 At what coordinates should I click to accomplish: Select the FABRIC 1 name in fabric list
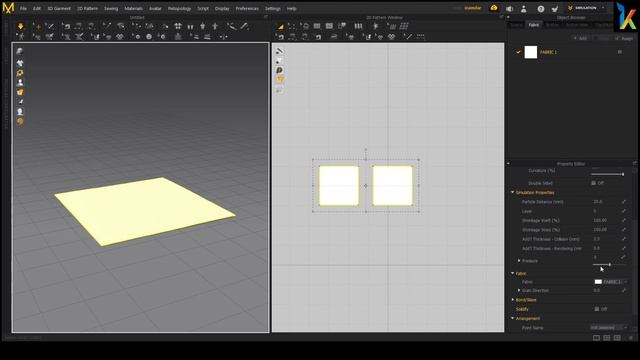pyautogui.click(x=548, y=52)
